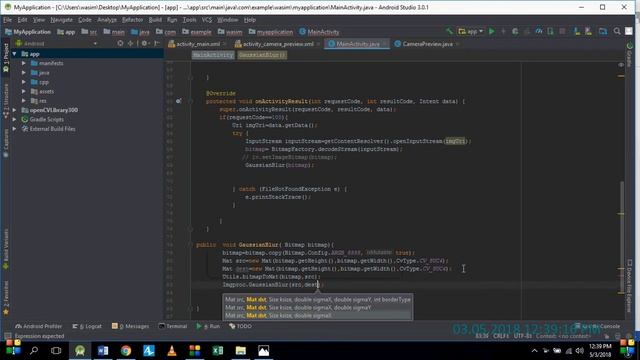Image resolution: width=640 pixels, height=360 pixels.
Task: Expand the openCVLibrary300 module
Action: coord(15,110)
